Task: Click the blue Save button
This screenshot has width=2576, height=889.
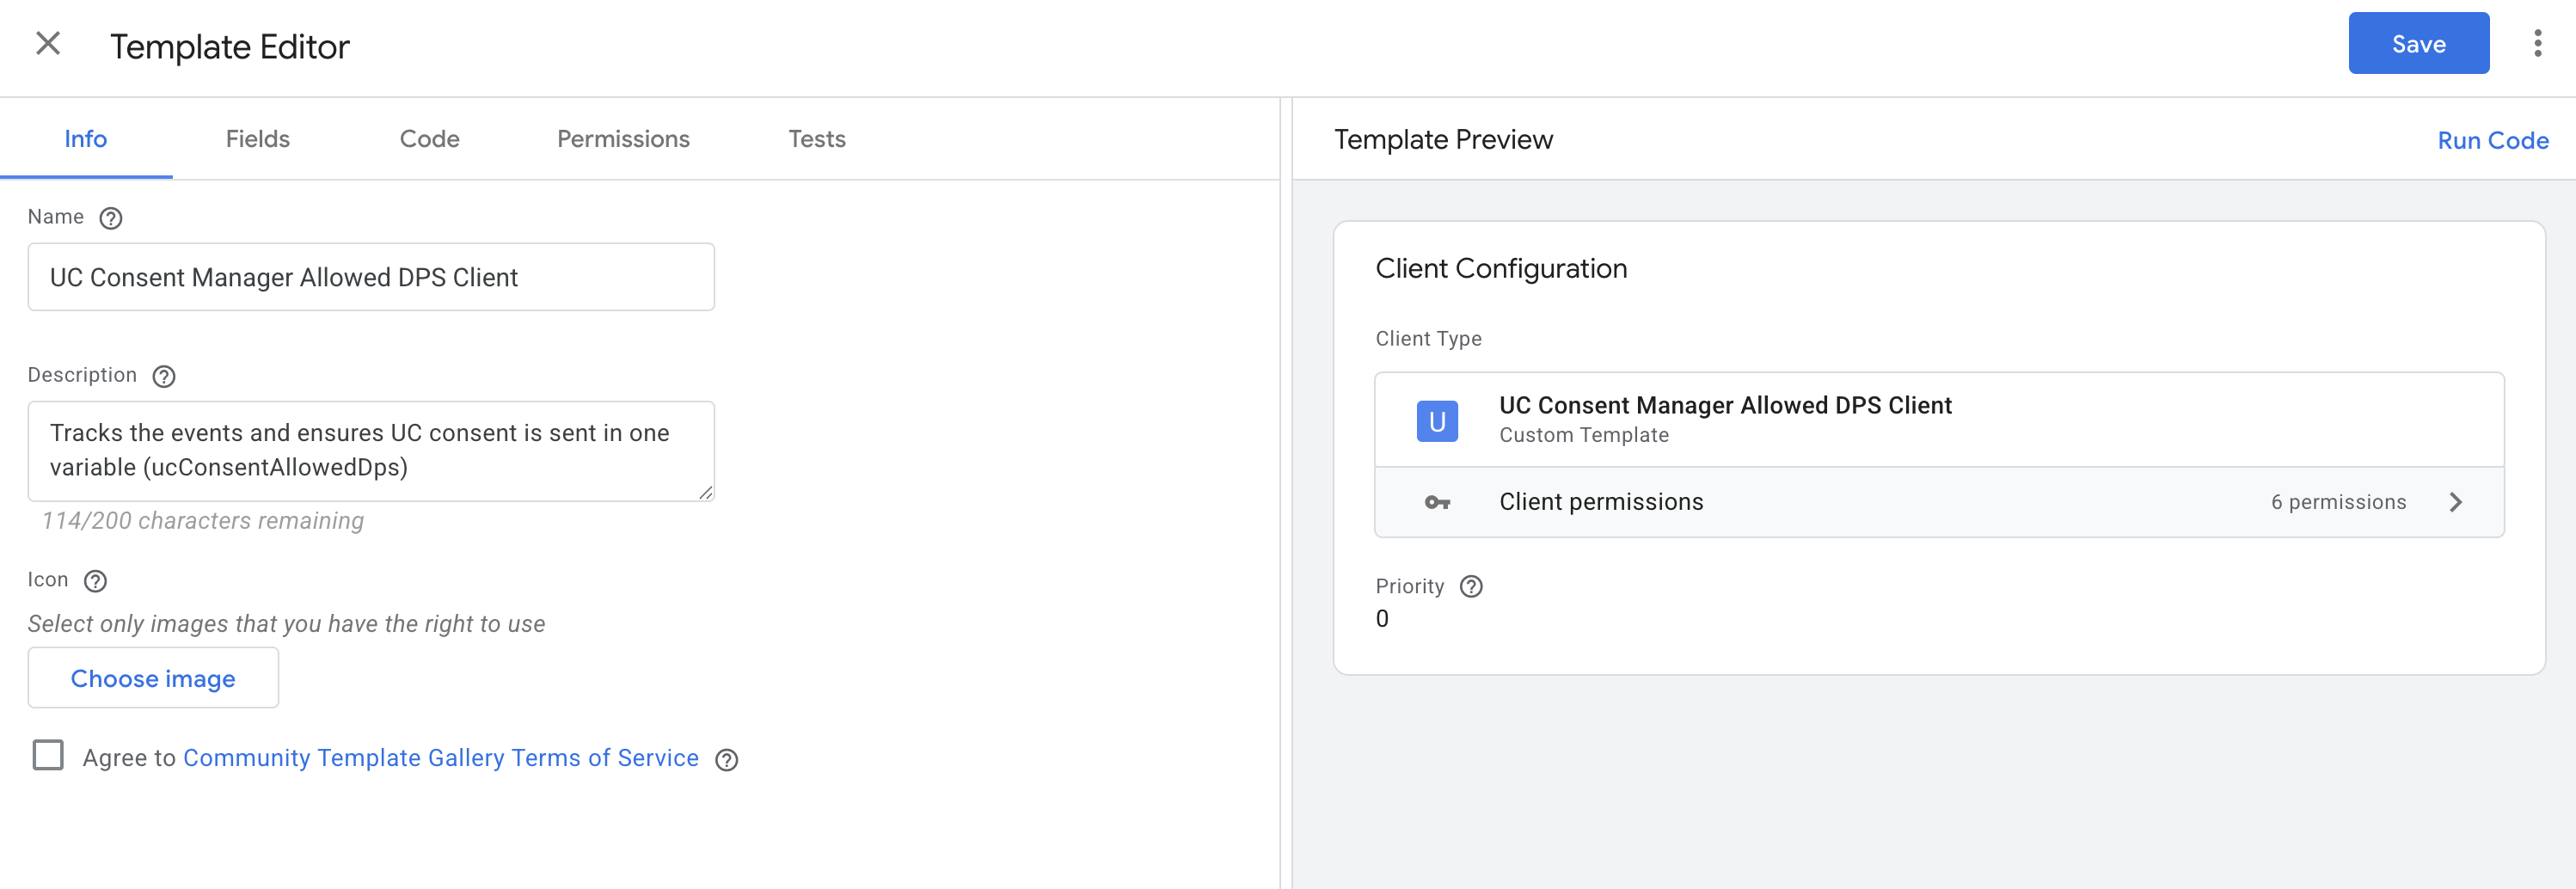Action: pos(2418,43)
